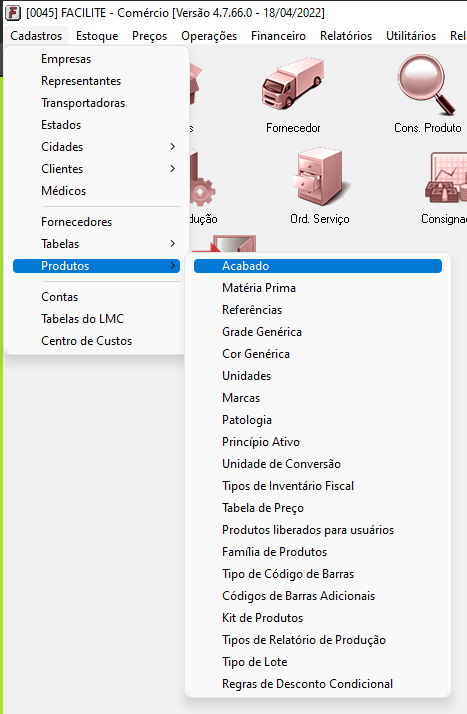Click the FACILITE app logo icon
The width and height of the screenshot is (467, 714).
point(12,12)
